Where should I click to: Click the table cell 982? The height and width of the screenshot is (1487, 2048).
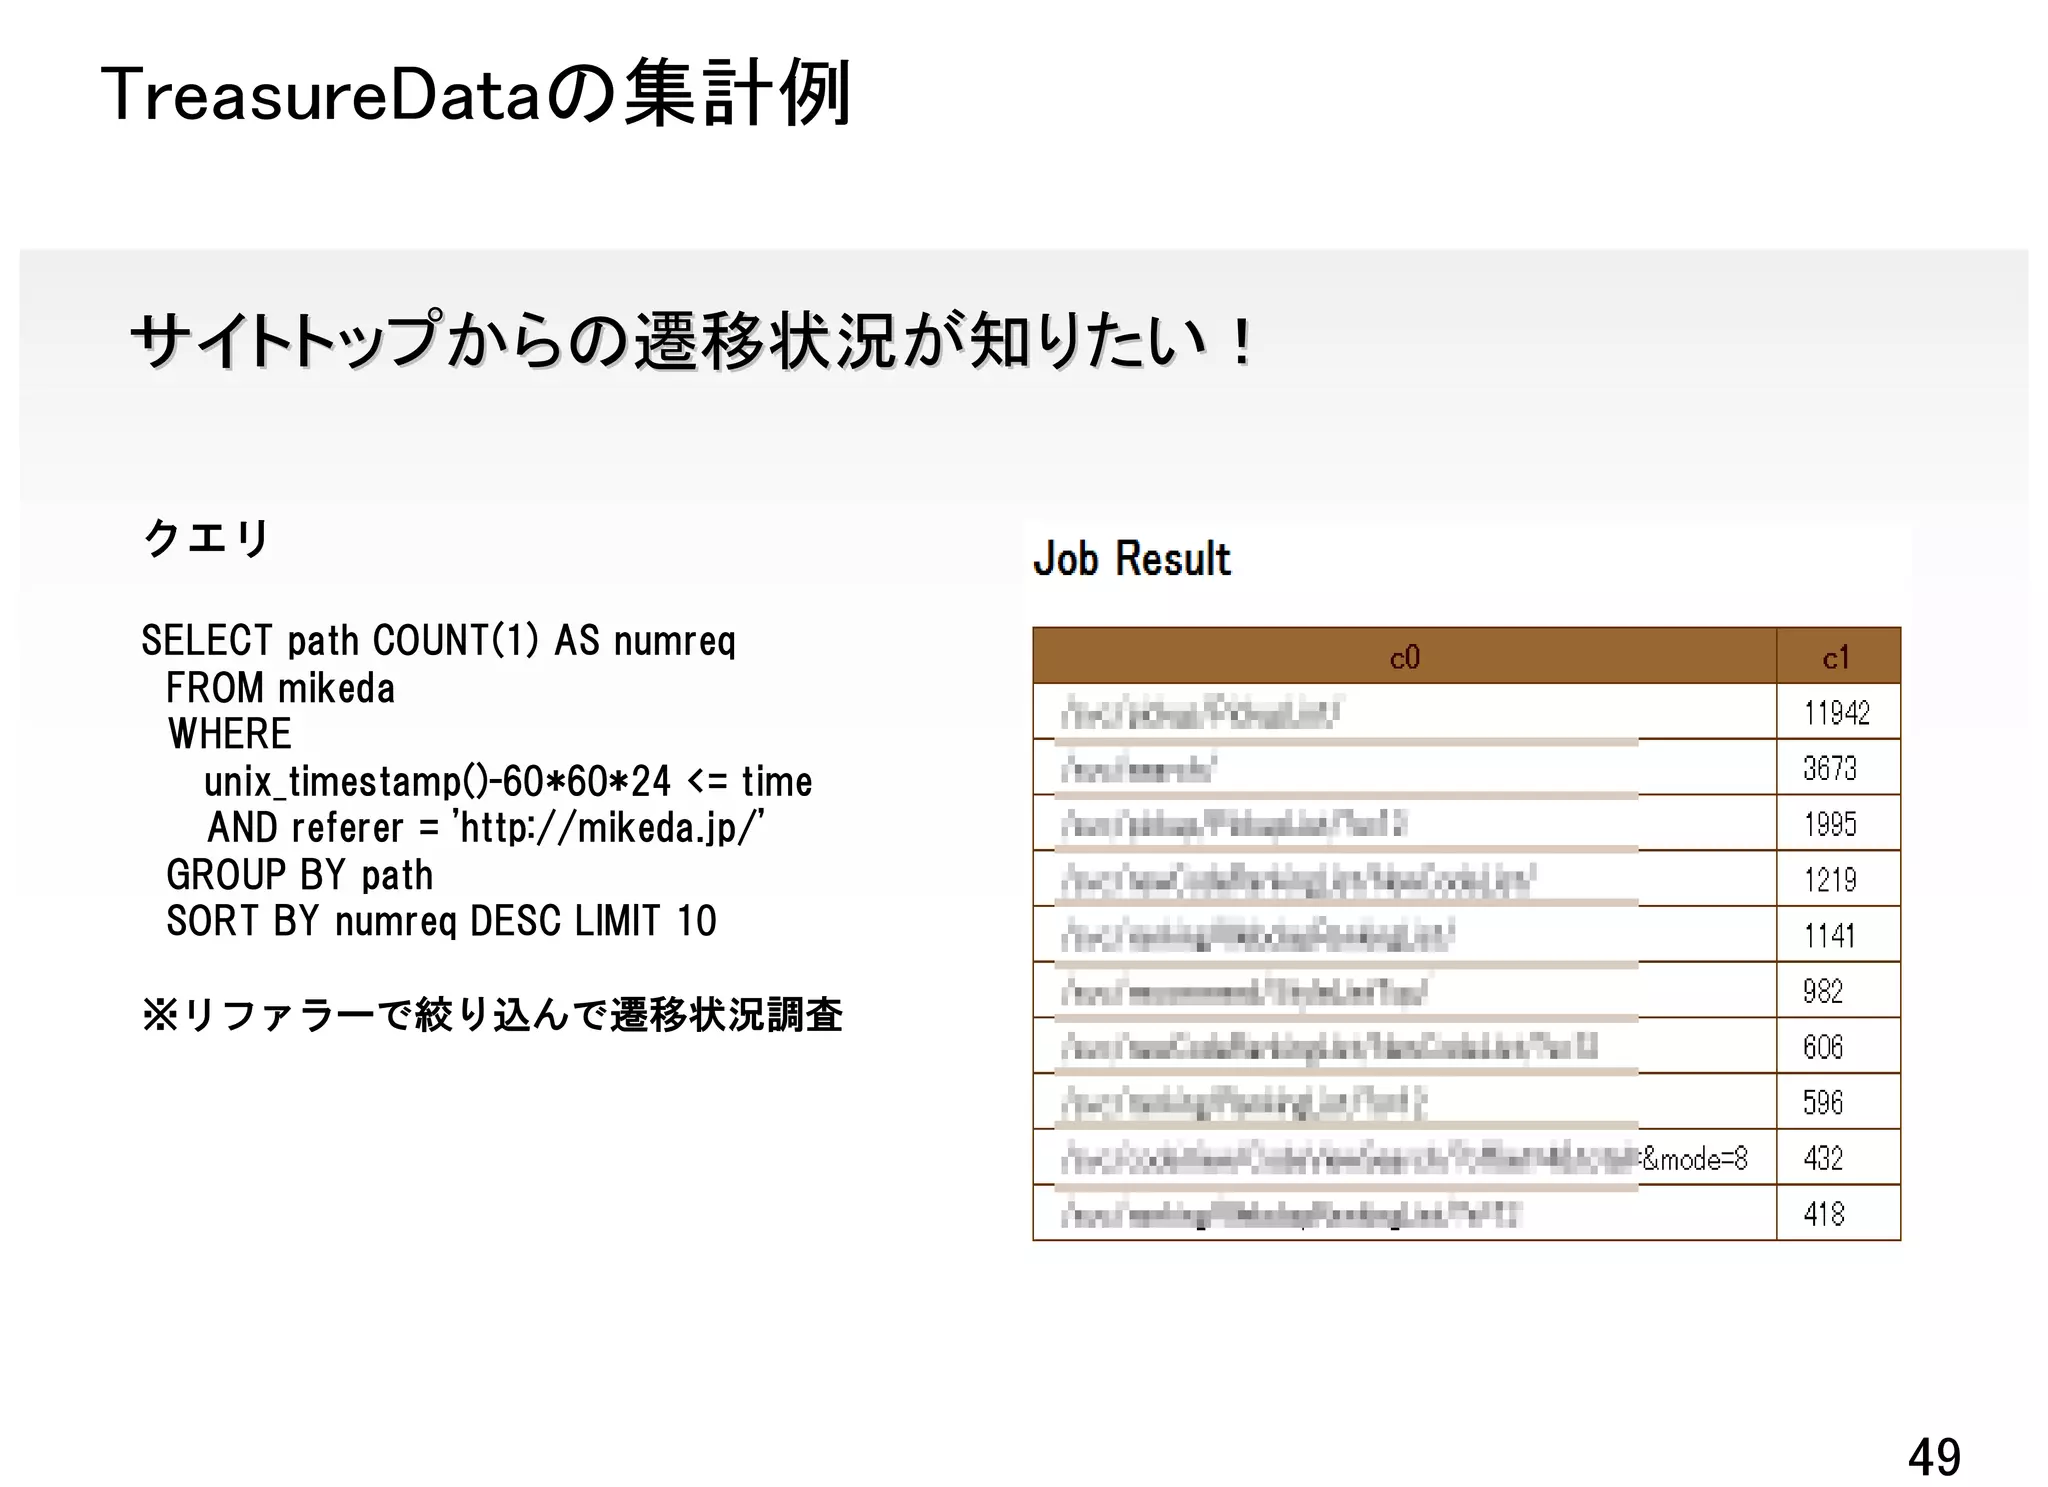click(x=1838, y=991)
